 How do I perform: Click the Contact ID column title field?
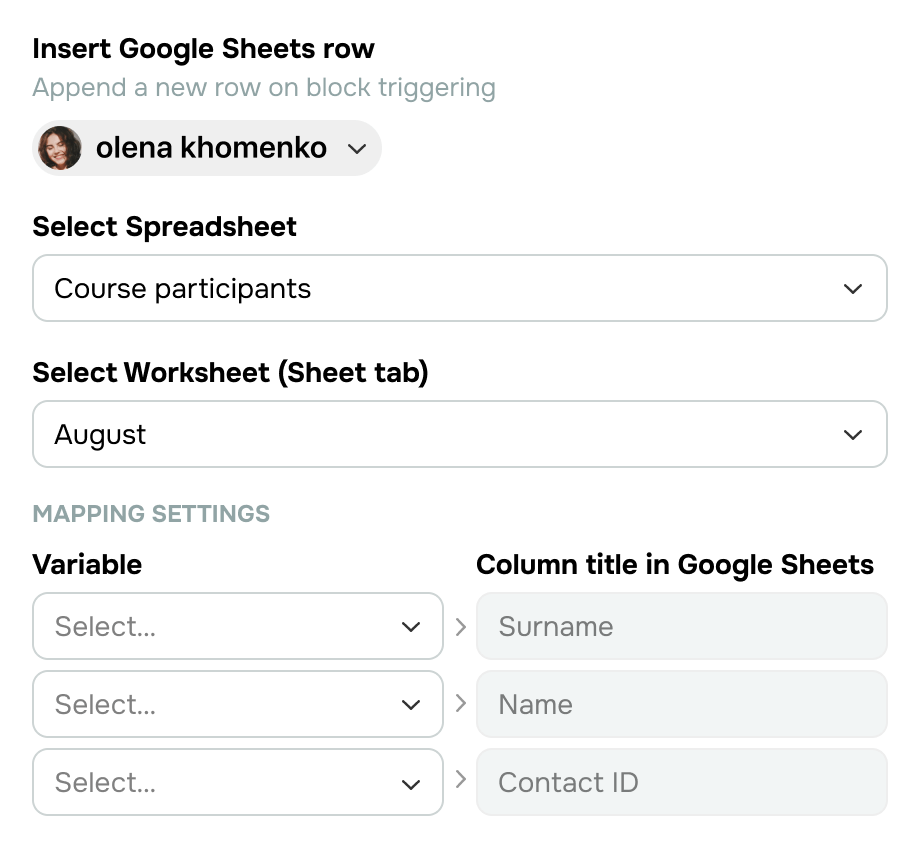682,782
